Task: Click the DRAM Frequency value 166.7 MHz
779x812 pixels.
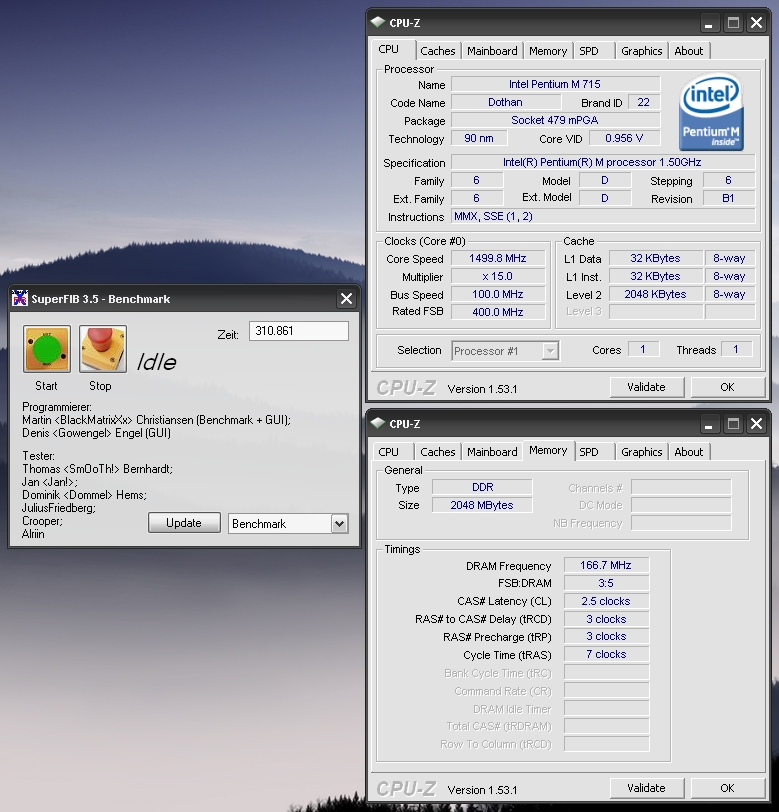Action: click(606, 565)
